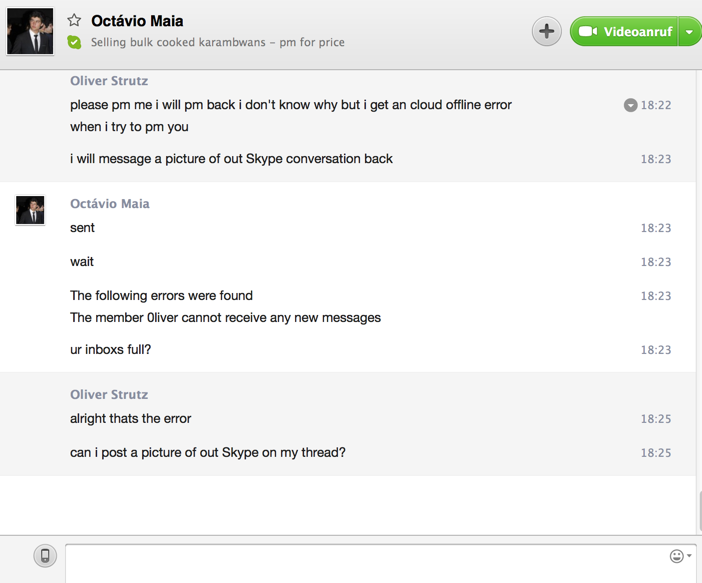Open the emoticon smiley picker
The image size is (702, 583).
[677, 556]
